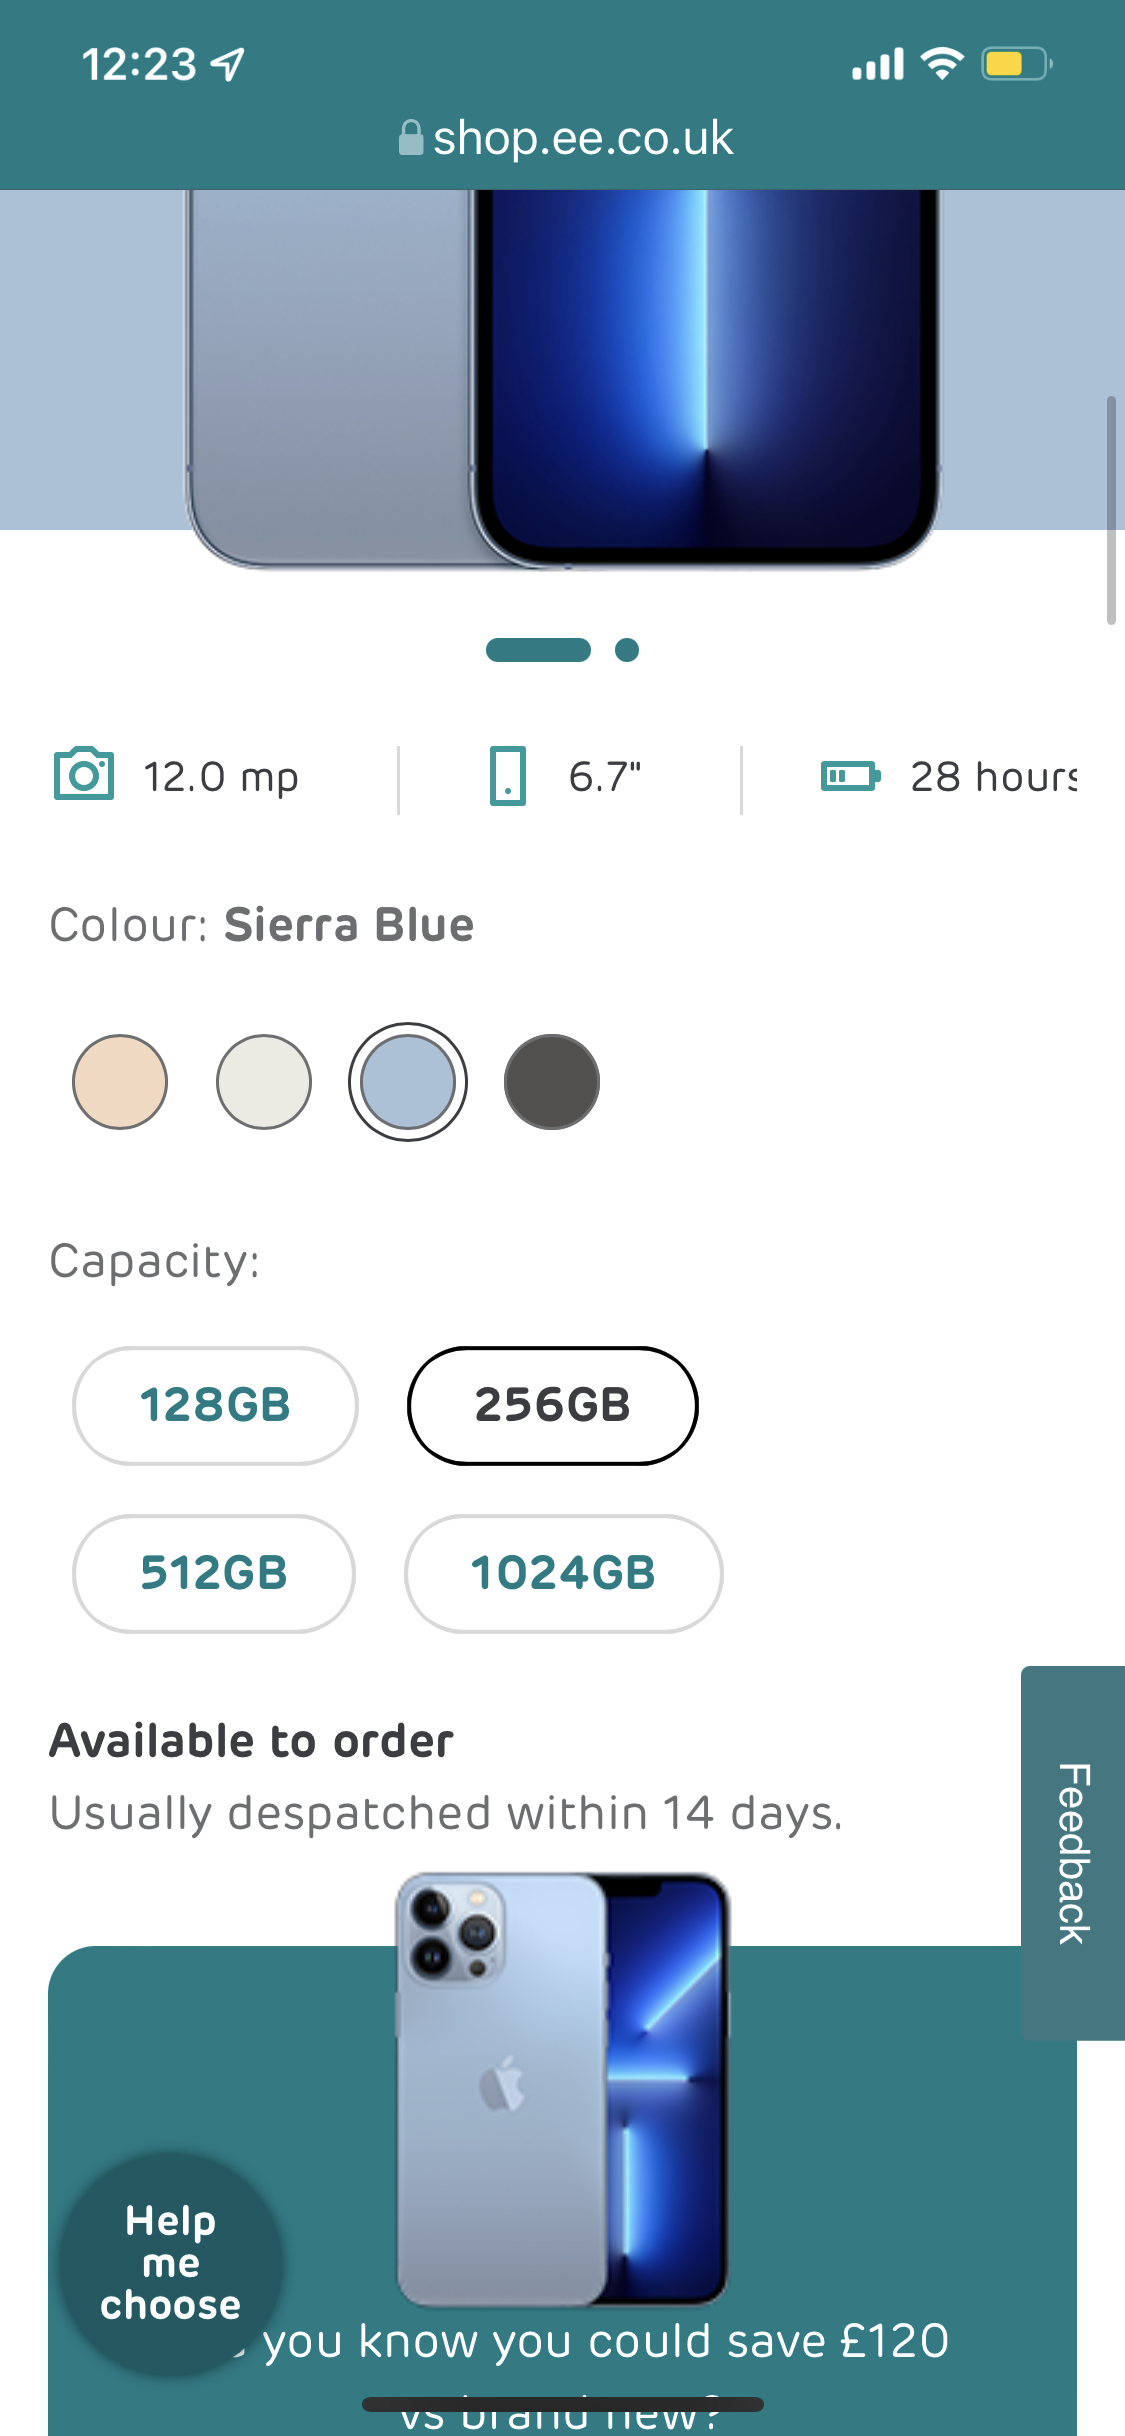Viewport: 1125px width, 2436px height.
Task: Tap the Wi-Fi indicator in the status bar
Action: (939, 63)
